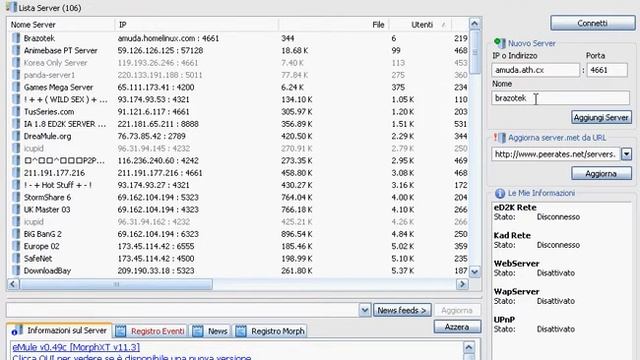640x360 pixels.
Task: Click the news feed address field
Action: (x=182, y=311)
